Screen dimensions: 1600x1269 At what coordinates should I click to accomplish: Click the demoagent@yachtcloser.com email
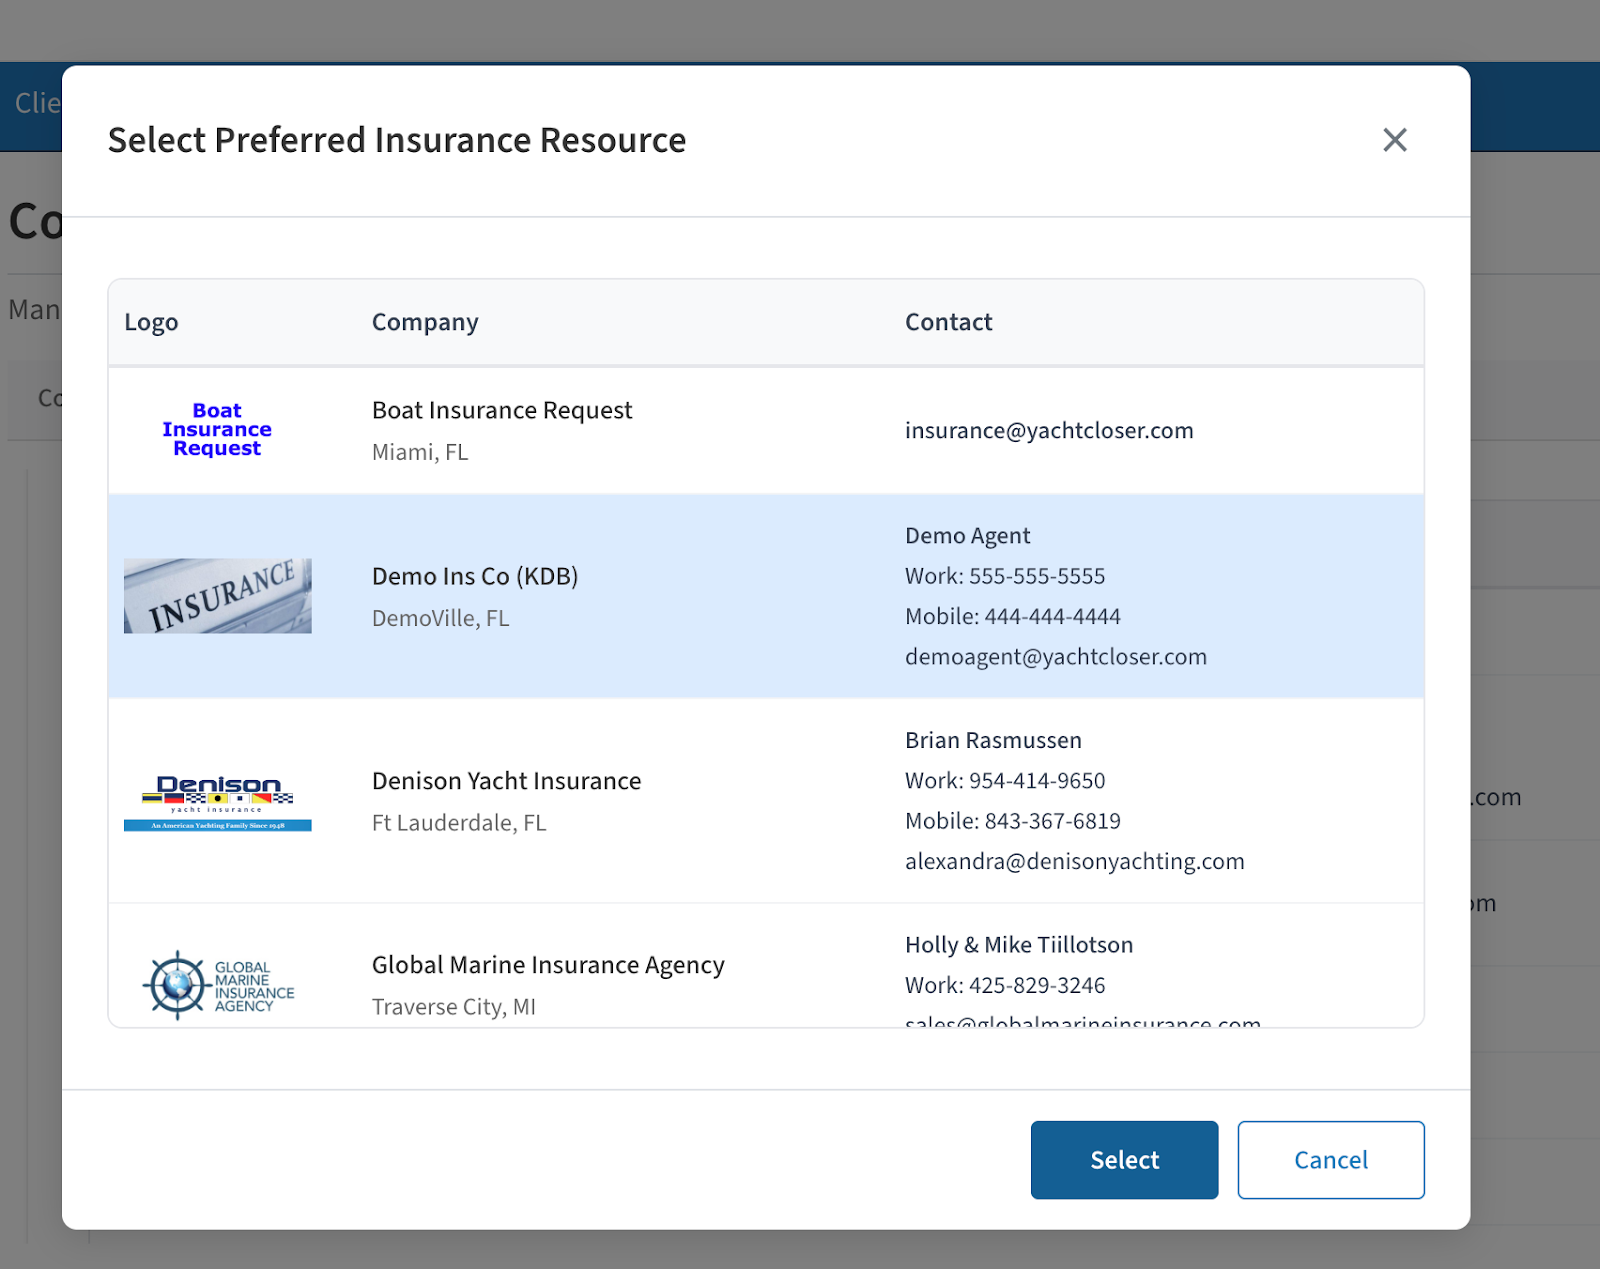pos(1056,657)
